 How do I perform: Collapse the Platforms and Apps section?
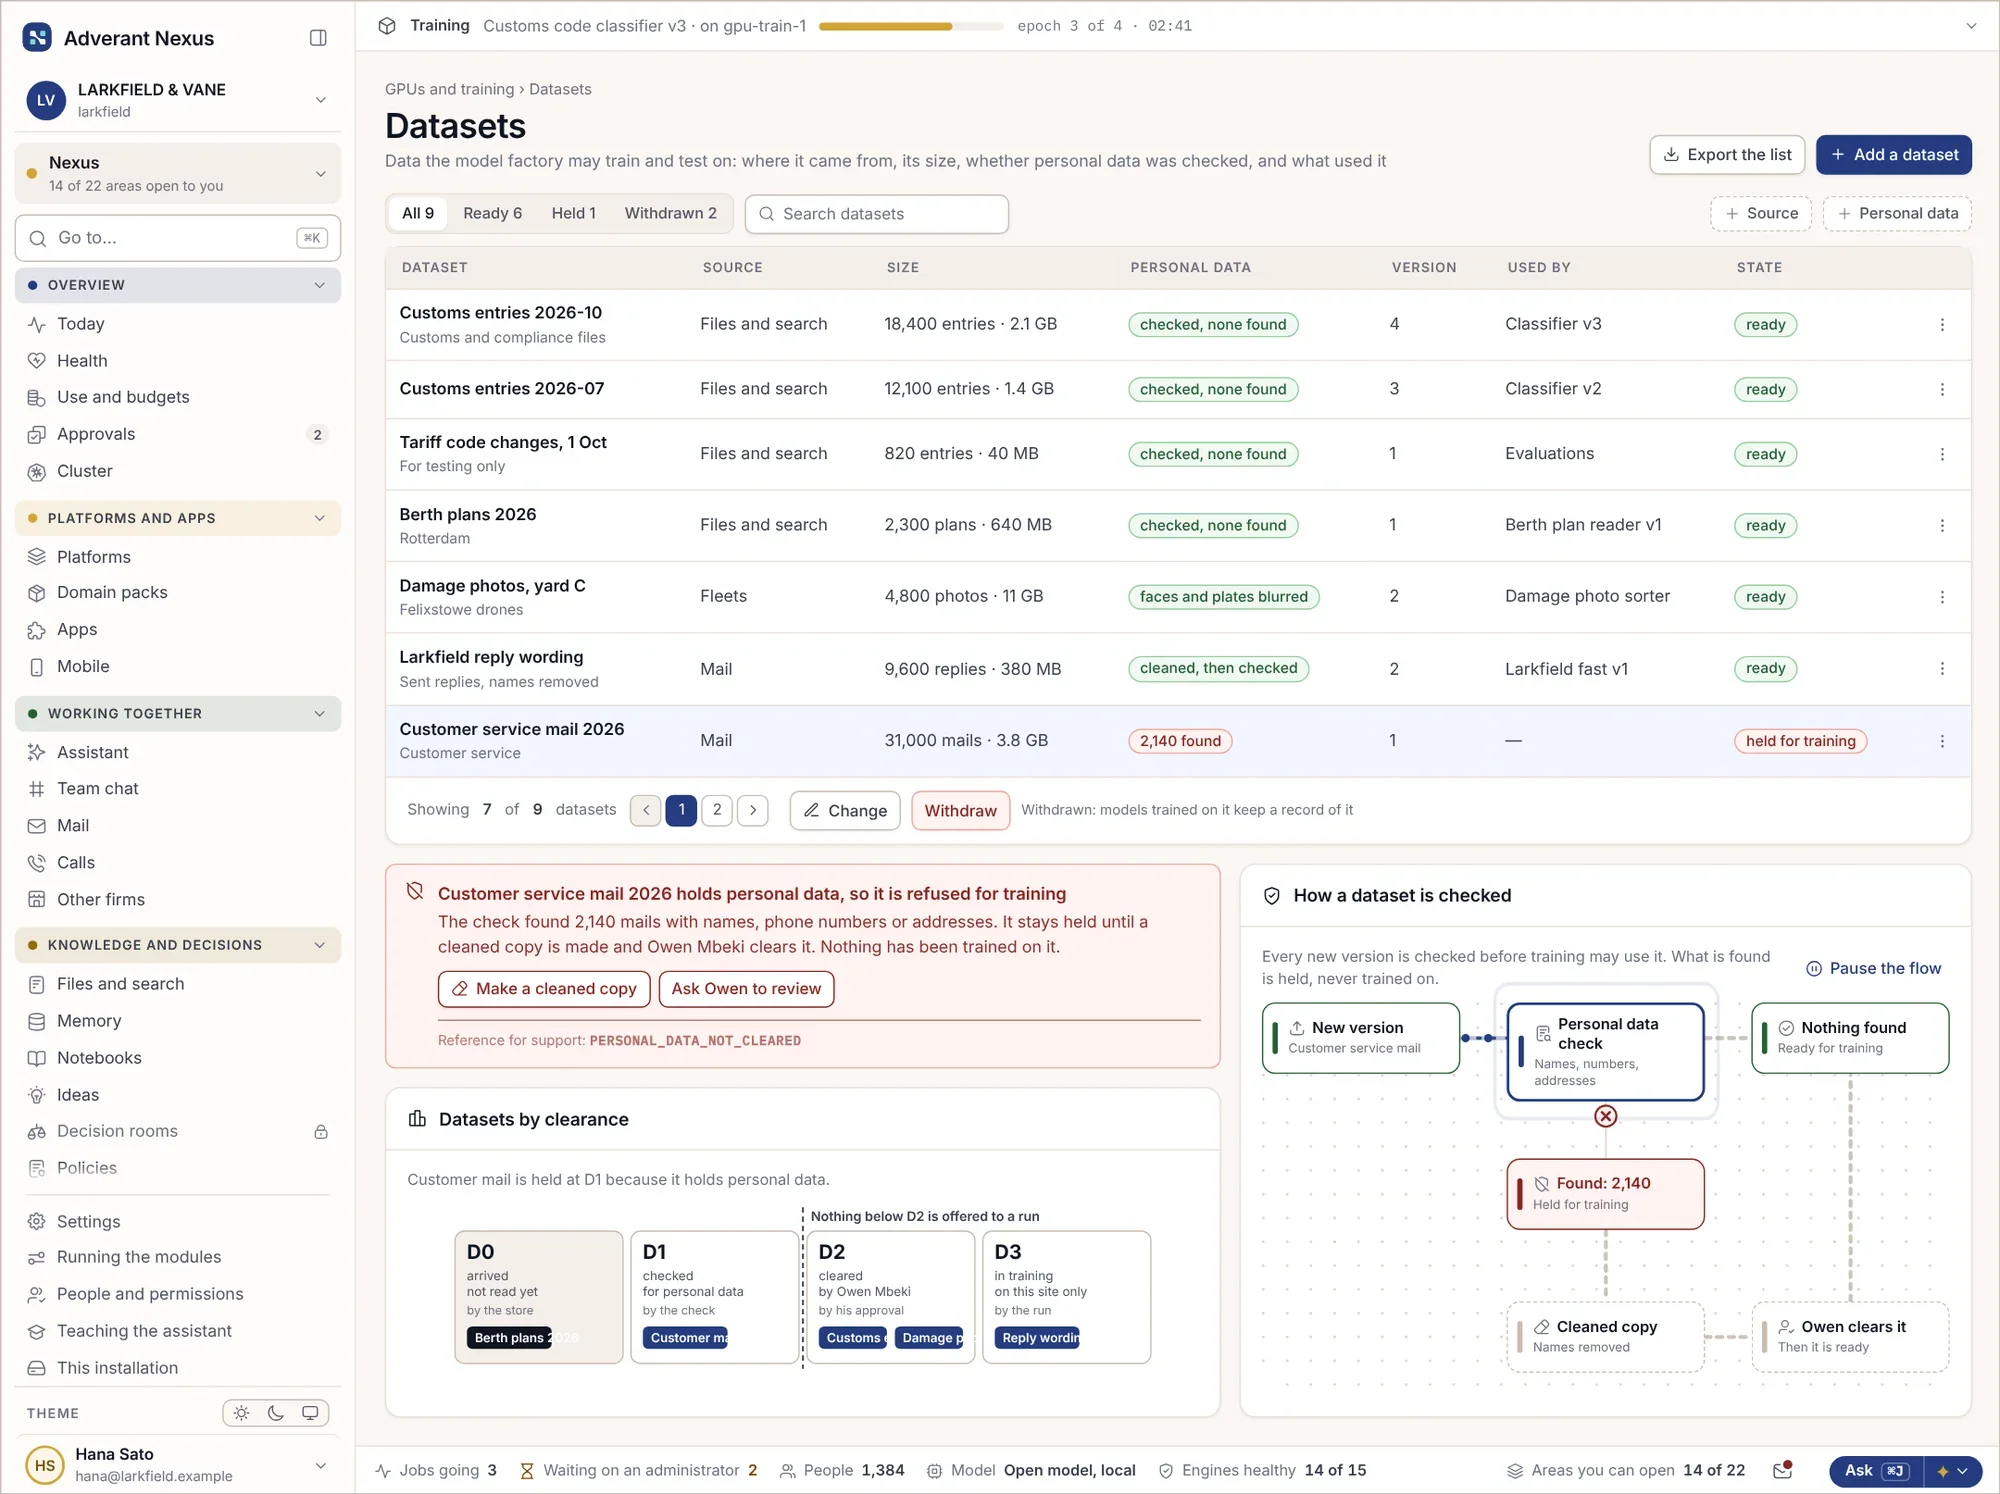pos(178,518)
